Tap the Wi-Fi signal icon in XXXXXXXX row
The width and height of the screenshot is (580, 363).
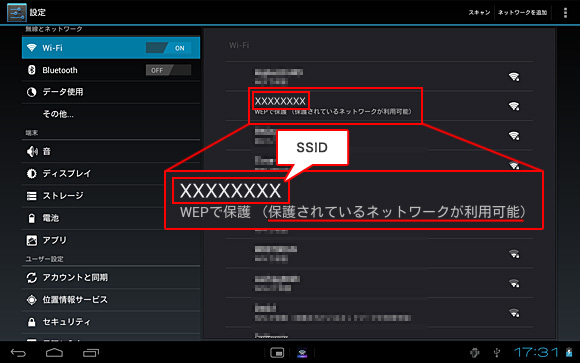coord(514,106)
